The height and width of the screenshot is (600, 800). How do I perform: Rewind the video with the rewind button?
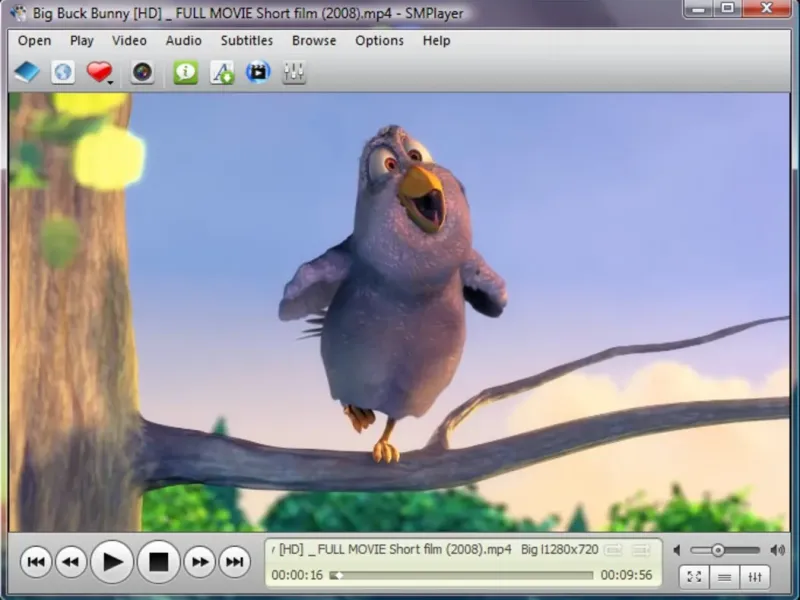pos(71,562)
